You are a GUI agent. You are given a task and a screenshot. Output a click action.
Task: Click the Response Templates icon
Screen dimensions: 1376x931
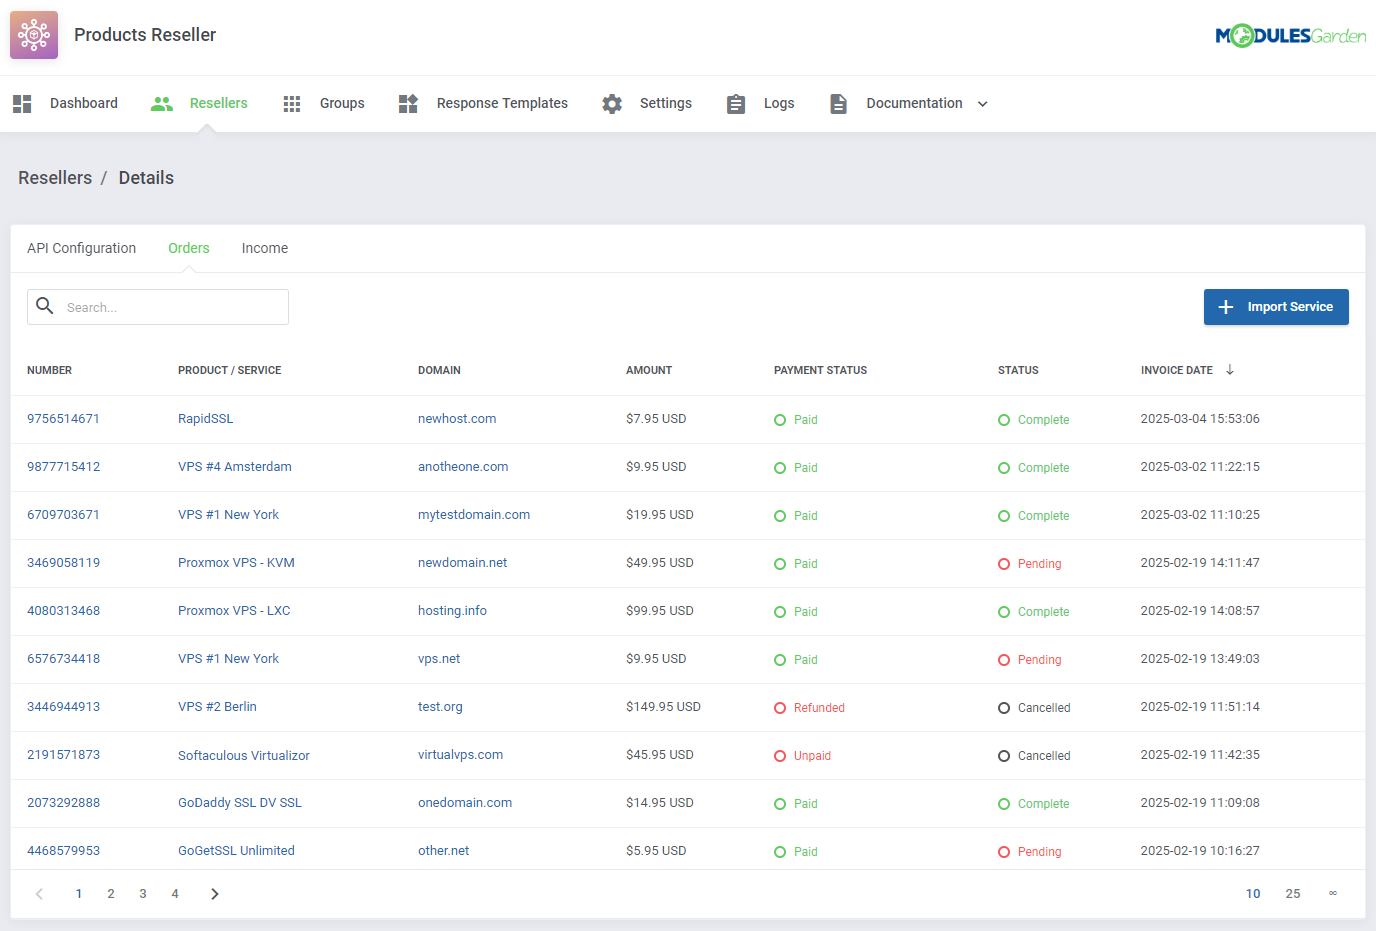pyautogui.click(x=408, y=103)
